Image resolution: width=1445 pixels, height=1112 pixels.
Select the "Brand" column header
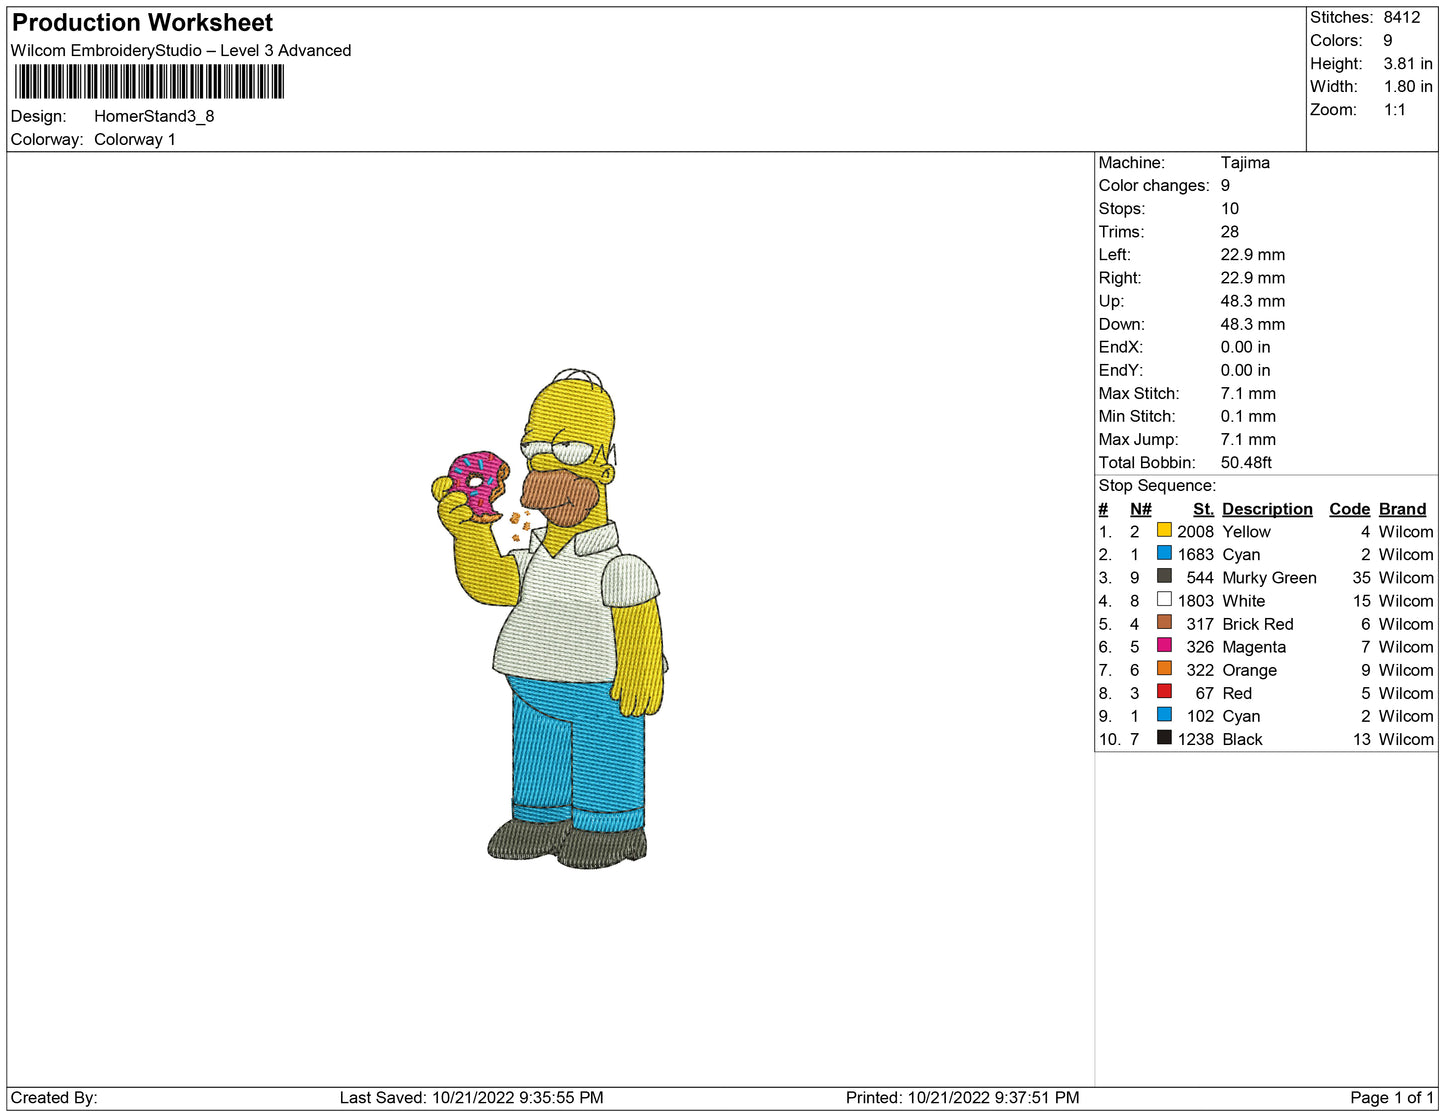(x=1402, y=509)
